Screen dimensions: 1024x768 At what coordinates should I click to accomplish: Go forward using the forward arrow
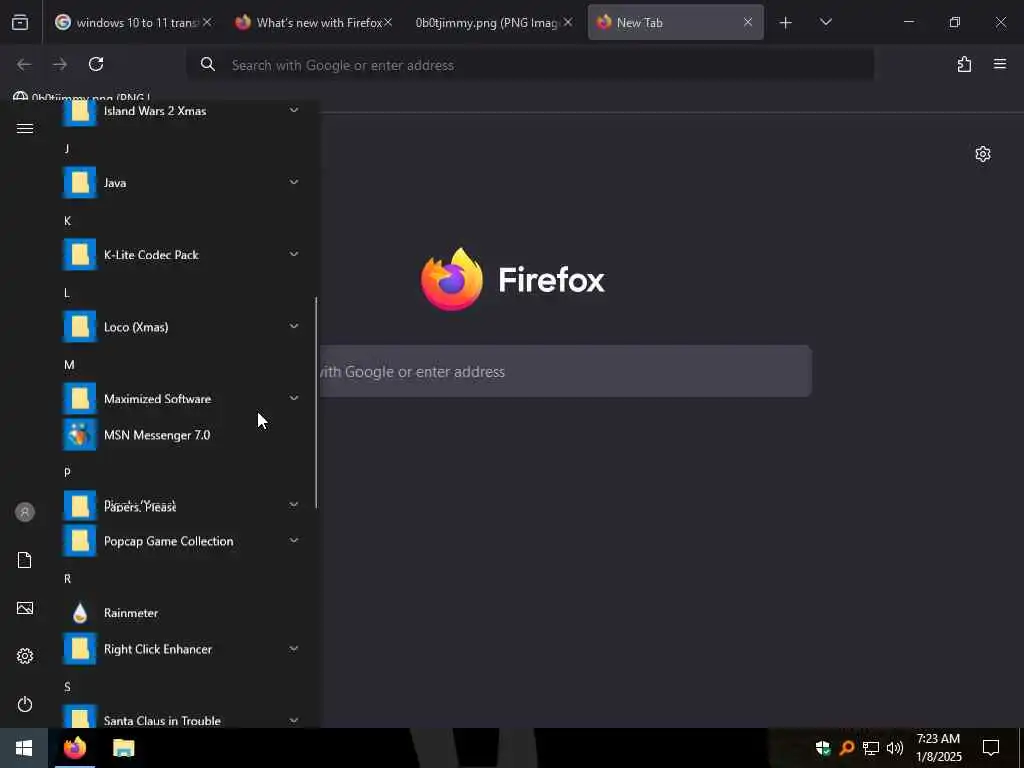60,64
